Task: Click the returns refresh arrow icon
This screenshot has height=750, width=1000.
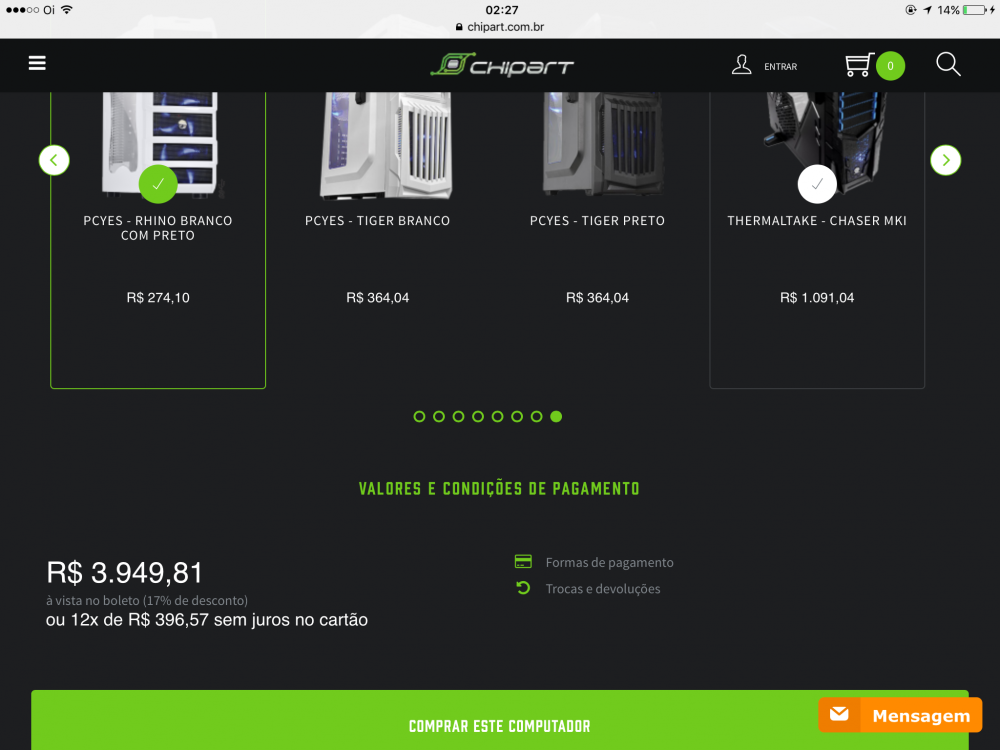Action: tap(523, 588)
